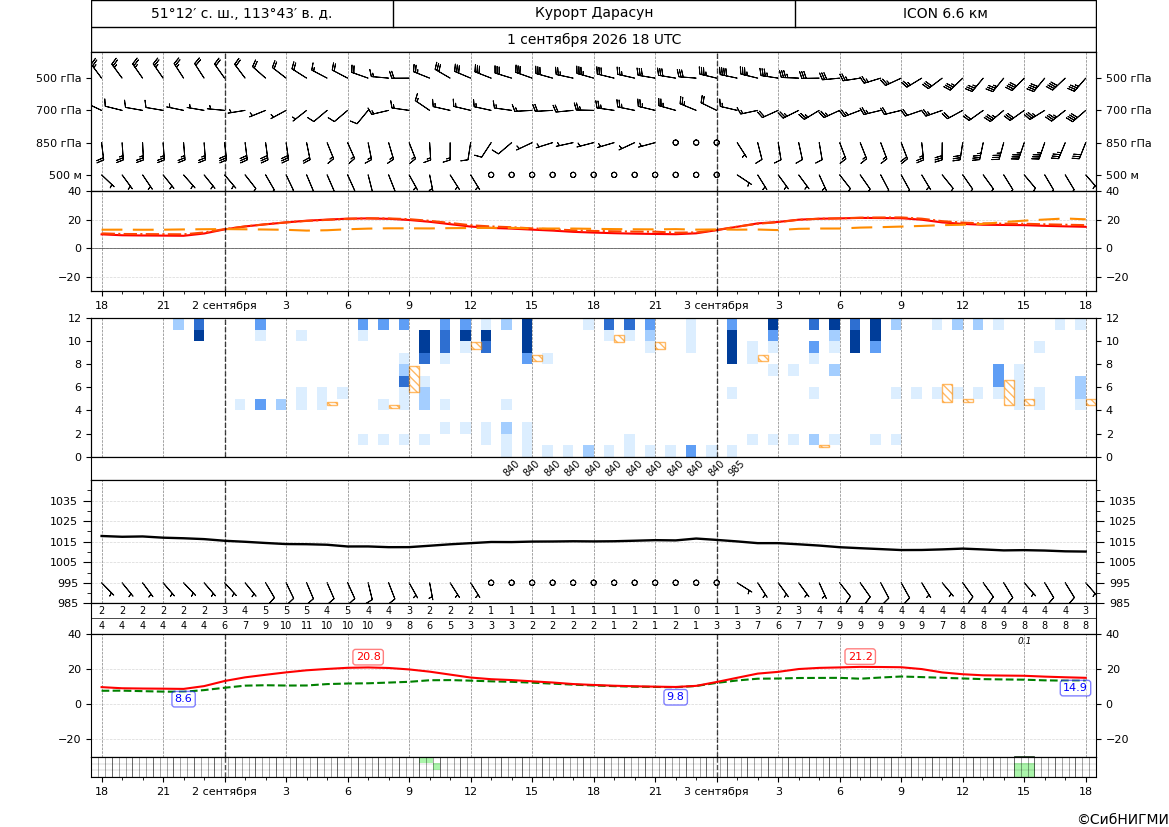Click the 500 м left wind level label
The height and width of the screenshot is (827, 1169).
(66, 175)
